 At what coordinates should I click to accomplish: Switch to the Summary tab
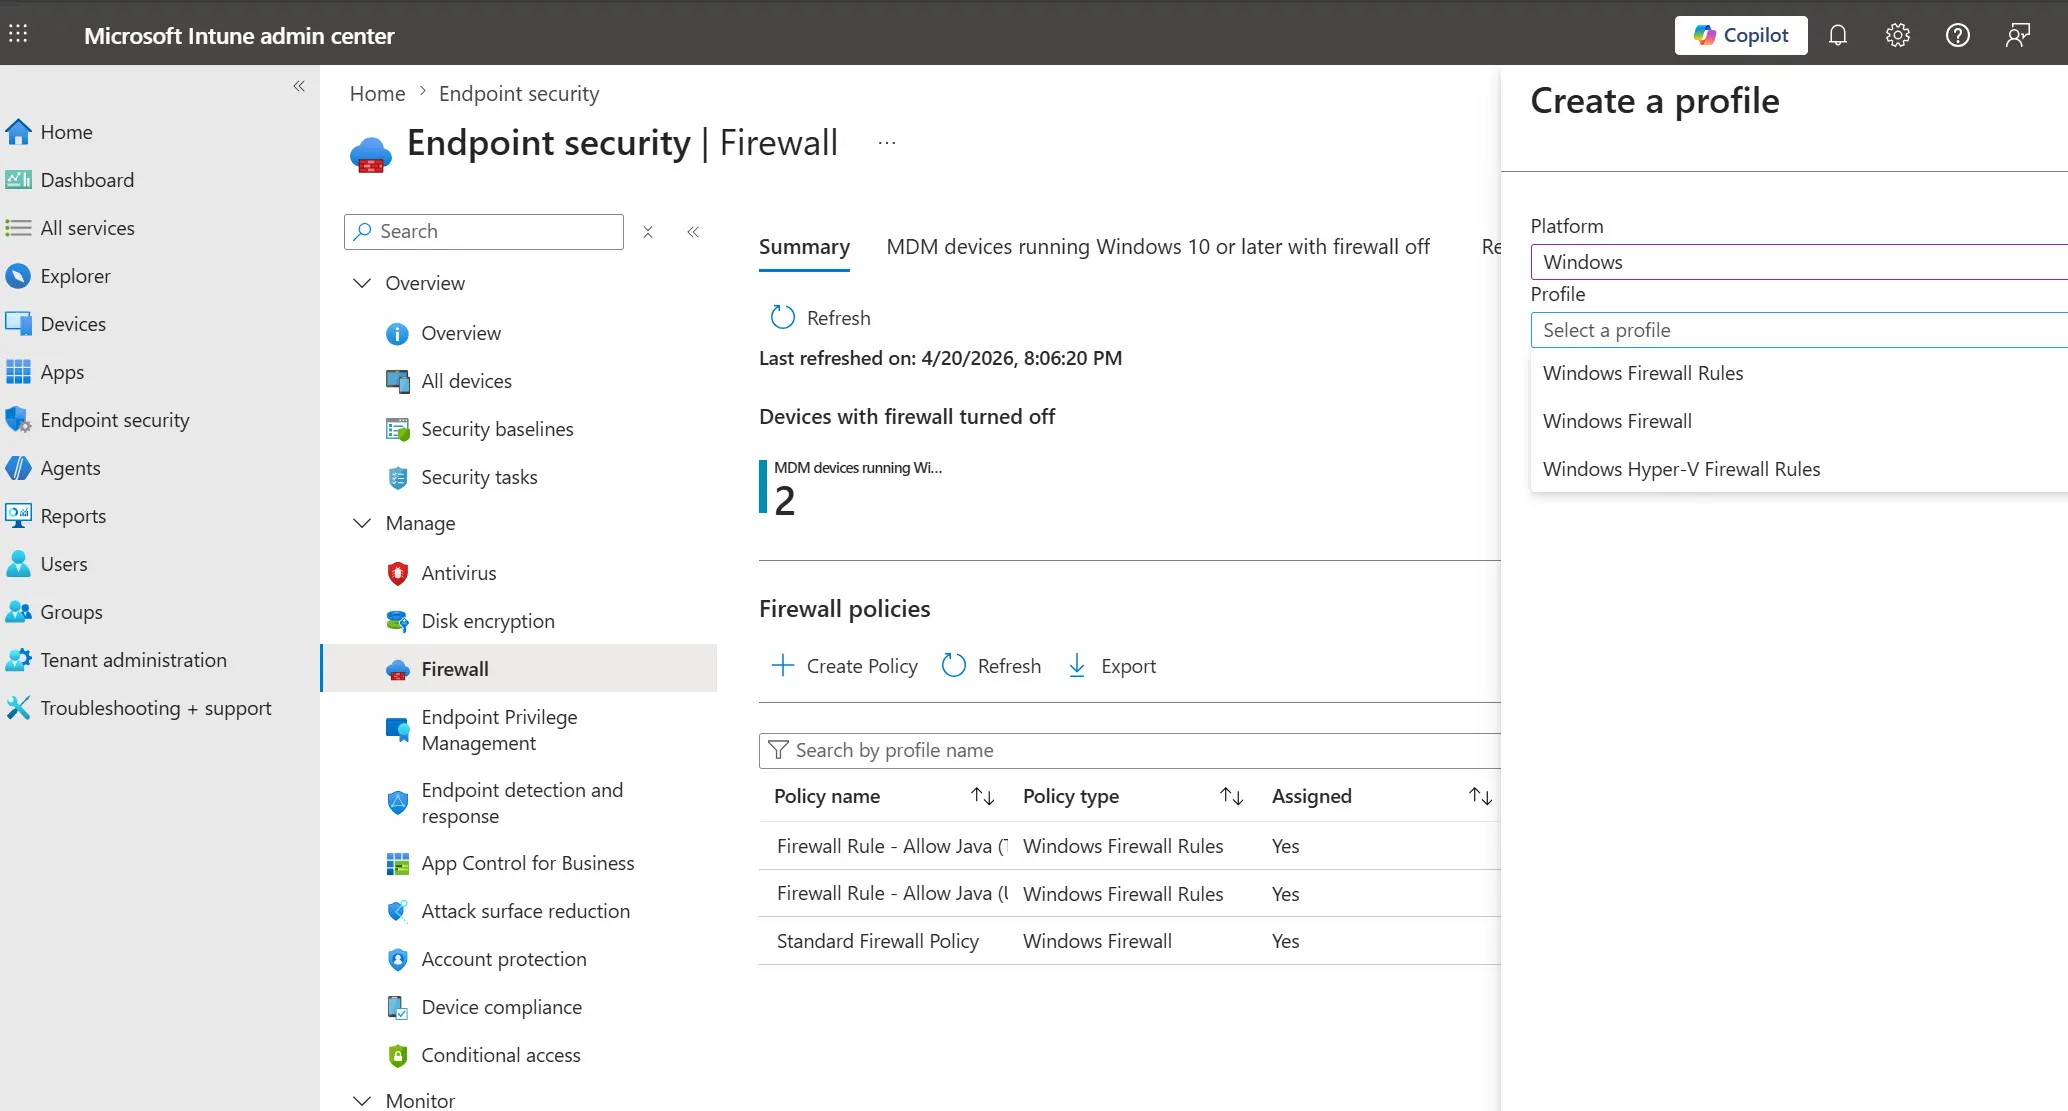[x=804, y=246]
